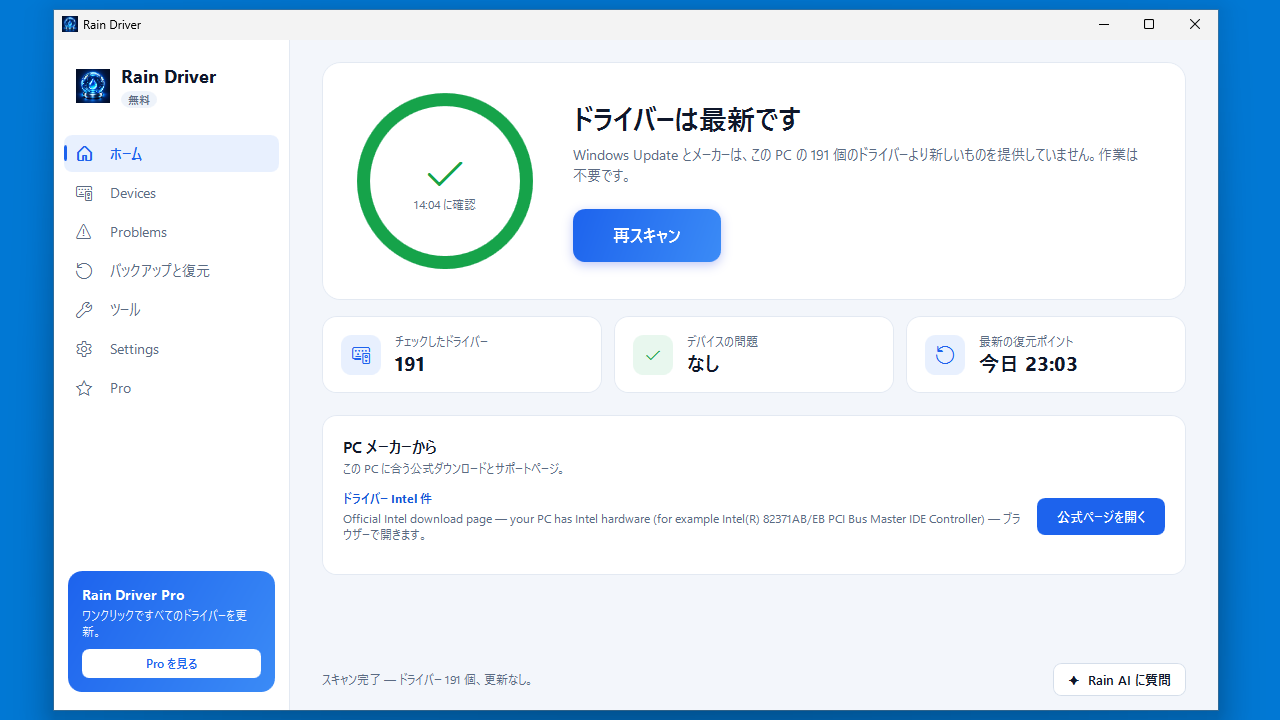Click the Rain Driver logo in sidebar
This screenshot has width=1280, height=720.
click(x=93, y=86)
